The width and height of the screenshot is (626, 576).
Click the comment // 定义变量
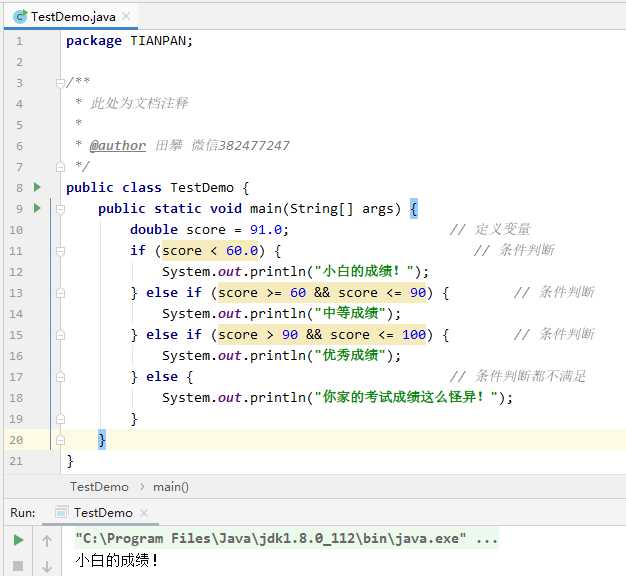pyautogui.click(x=490, y=230)
